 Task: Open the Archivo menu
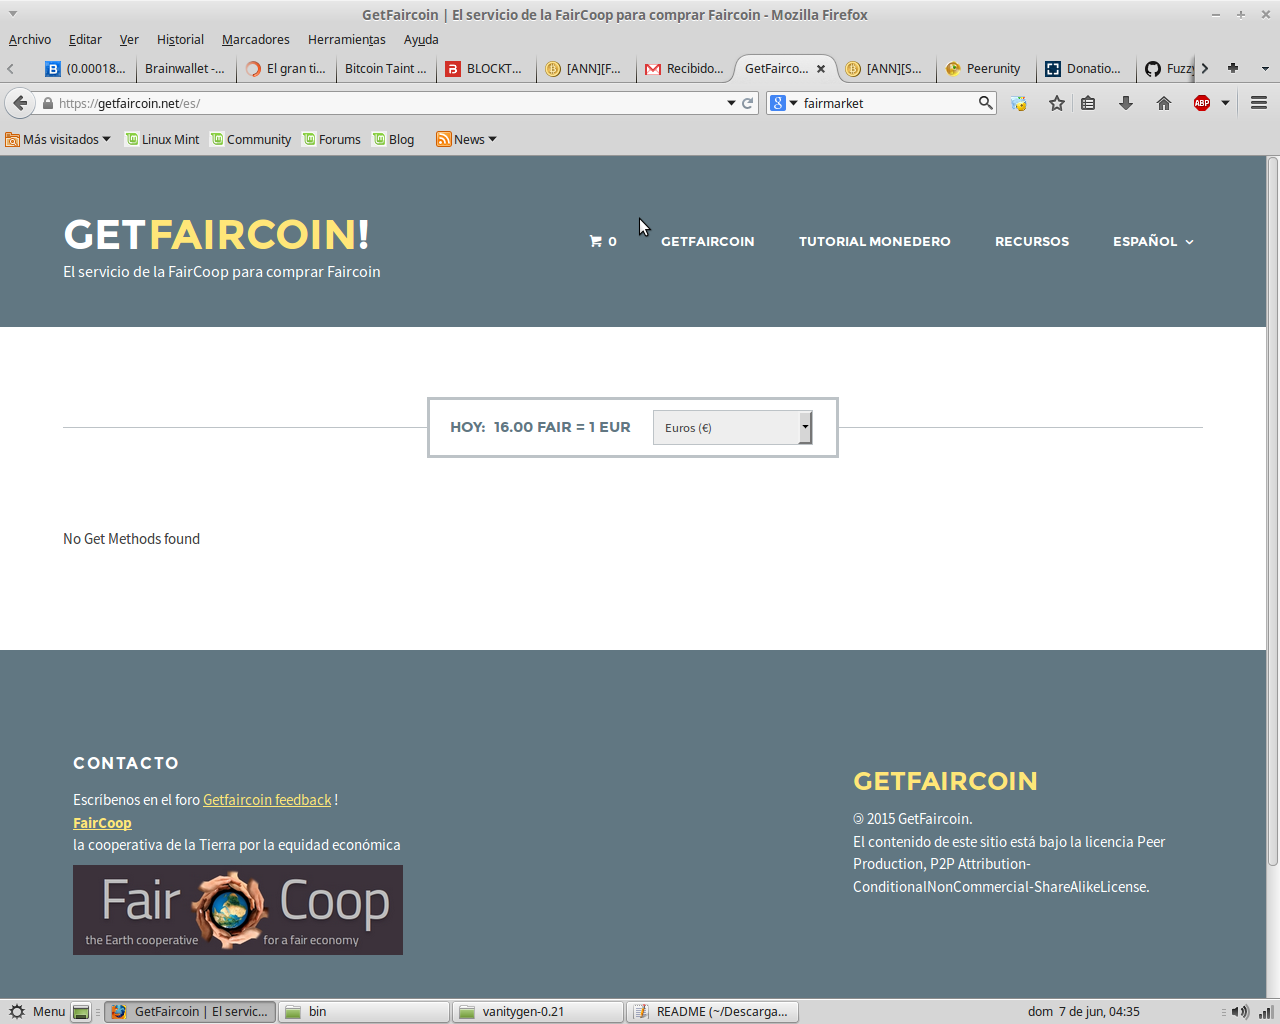pyautogui.click(x=30, y=39)
